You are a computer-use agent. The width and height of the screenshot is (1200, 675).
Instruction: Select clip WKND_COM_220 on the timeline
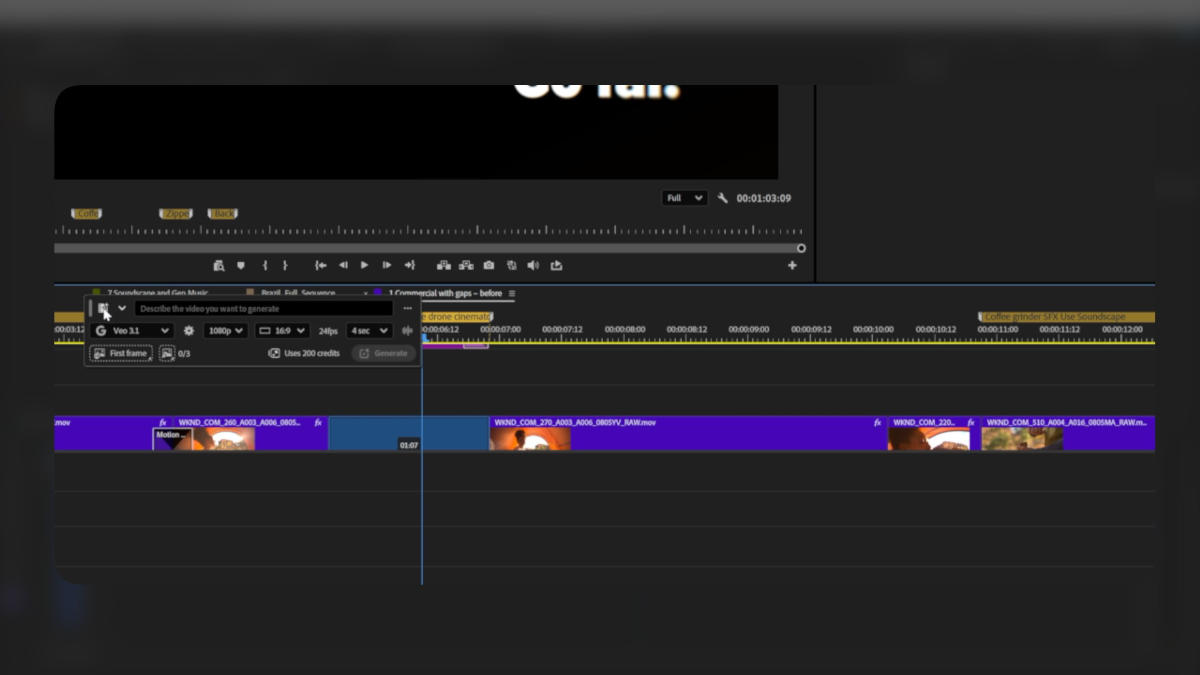(x=934, y=433)
